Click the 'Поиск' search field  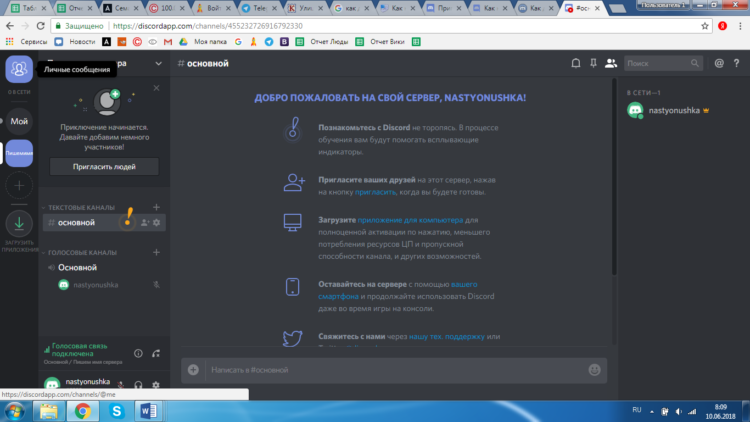coord(663,63)
